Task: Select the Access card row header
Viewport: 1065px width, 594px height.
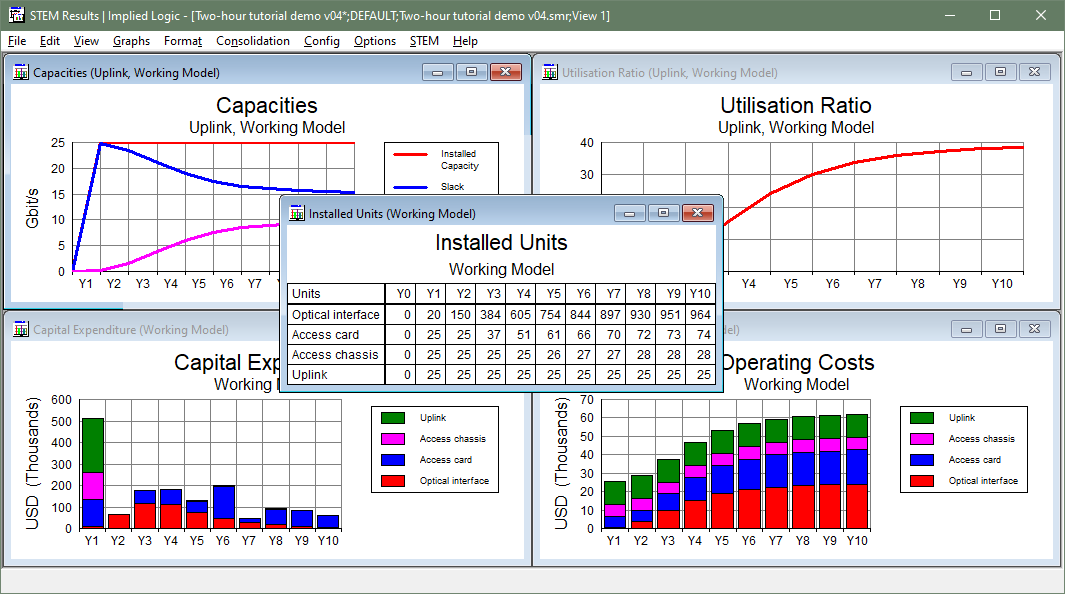Action: click(336, 335)
